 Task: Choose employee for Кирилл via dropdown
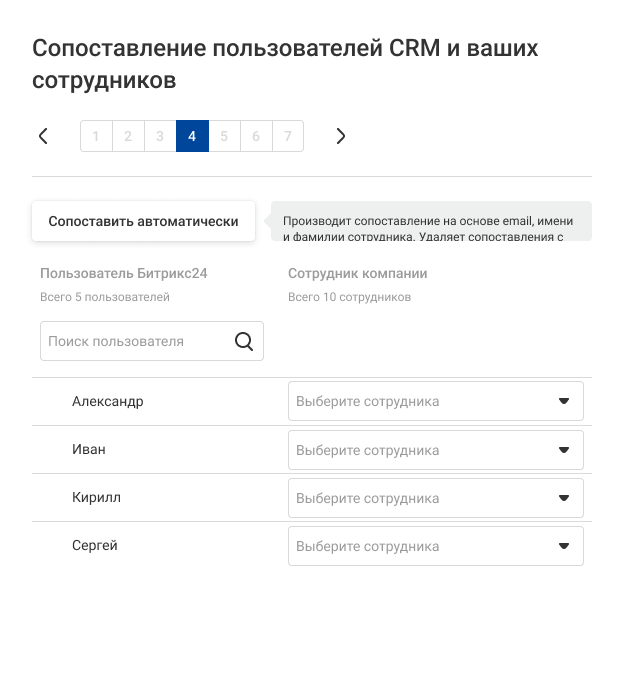pyautogui.click(x=435, y=498)
